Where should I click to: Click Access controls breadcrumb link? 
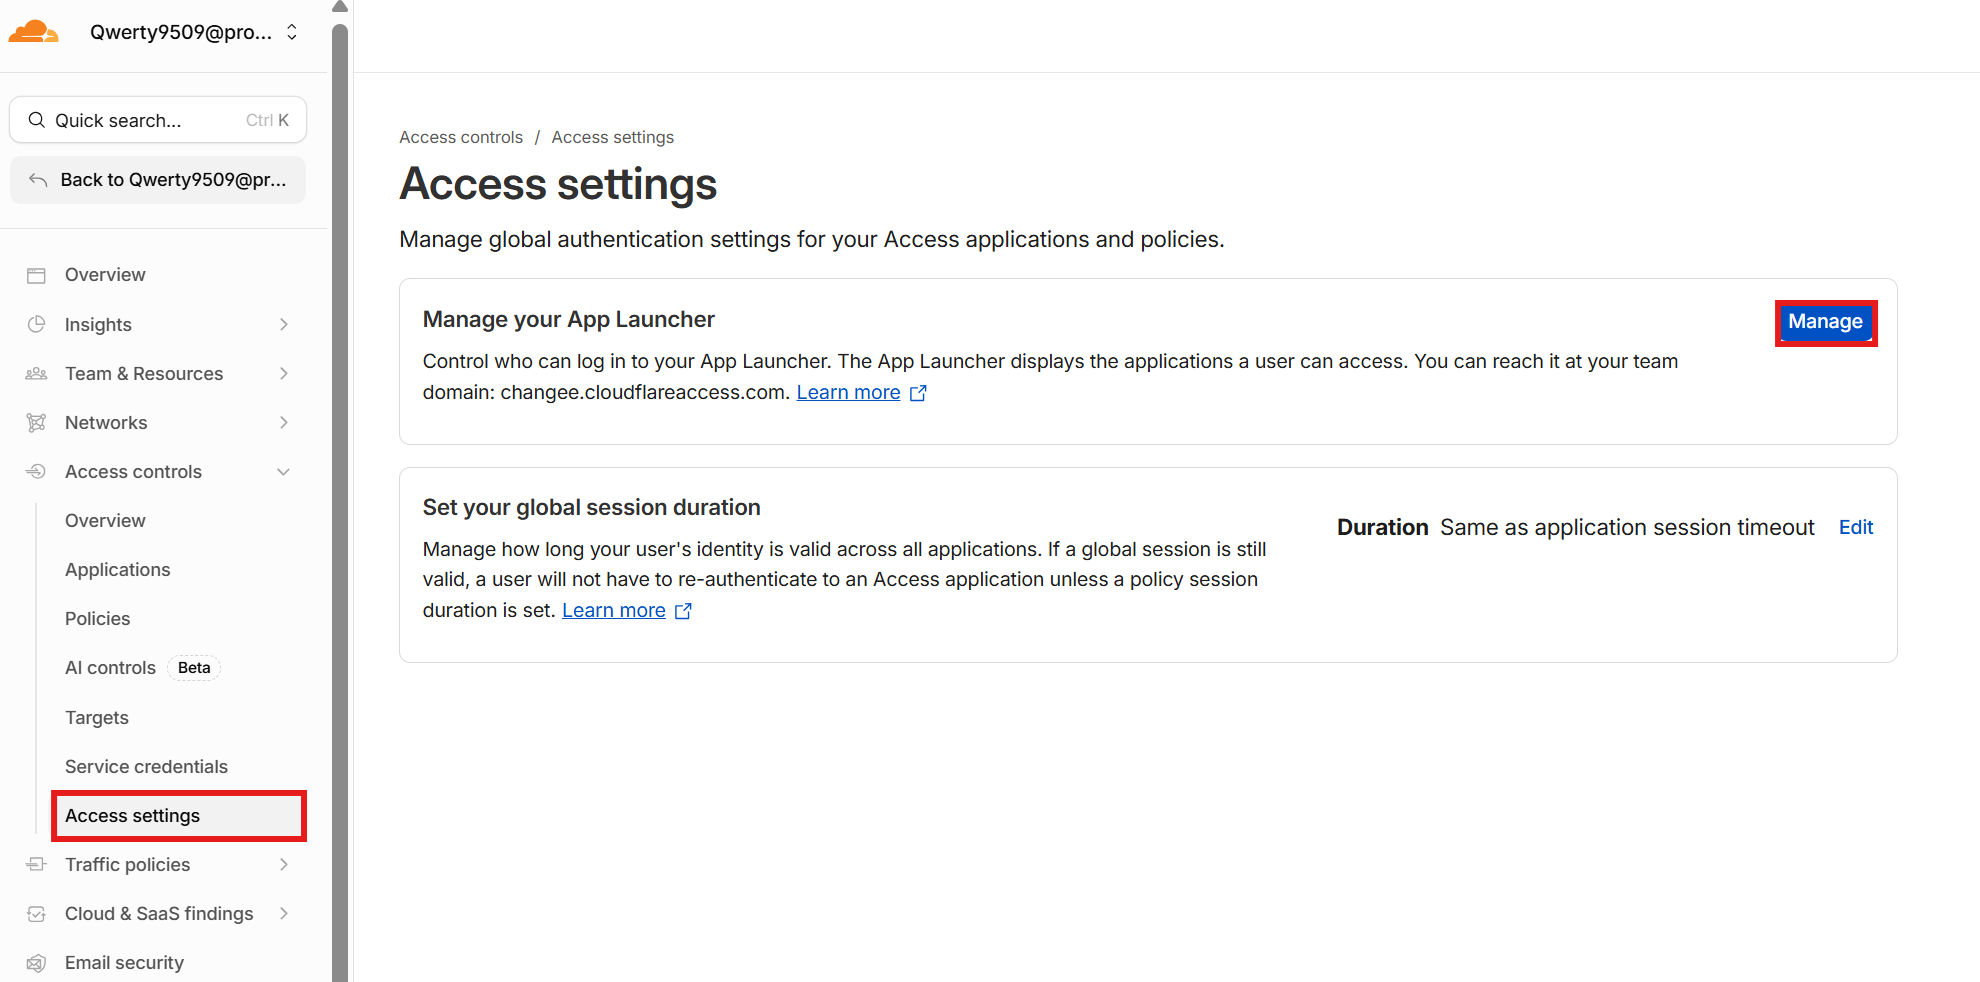tap(461, 137)
